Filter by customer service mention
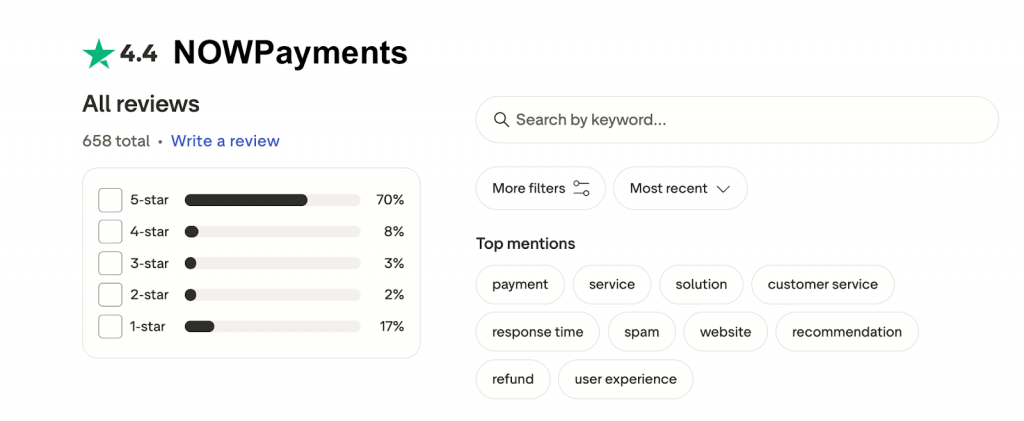1024x421 pixels. [x=822, y=284]
